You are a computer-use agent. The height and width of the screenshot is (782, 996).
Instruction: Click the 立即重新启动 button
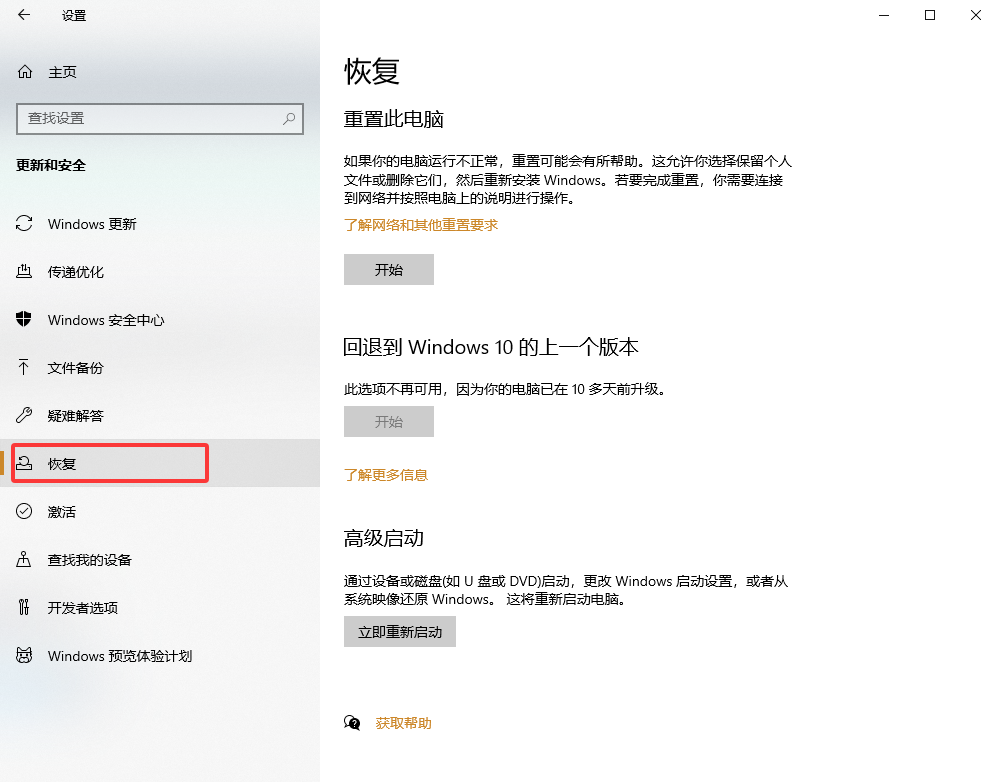click(399, 631)
